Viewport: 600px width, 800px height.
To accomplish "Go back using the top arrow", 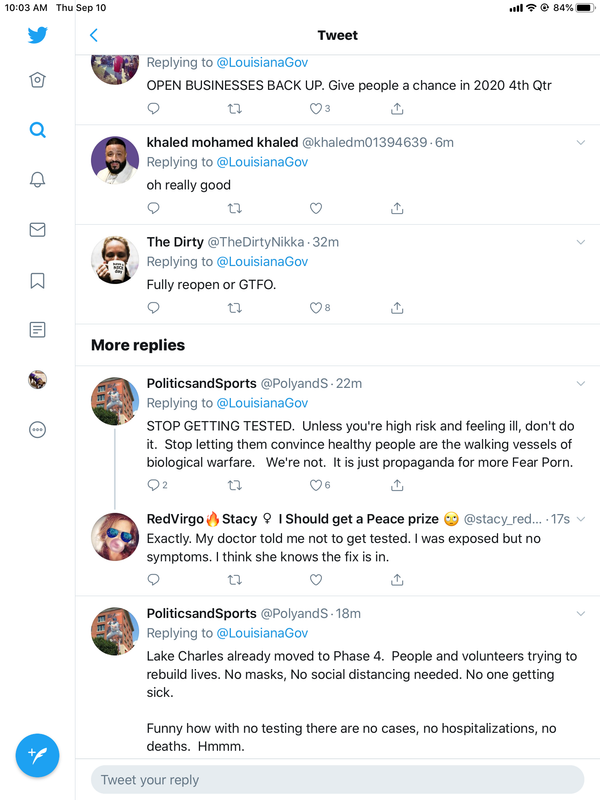I will click(x=94, y=35).
